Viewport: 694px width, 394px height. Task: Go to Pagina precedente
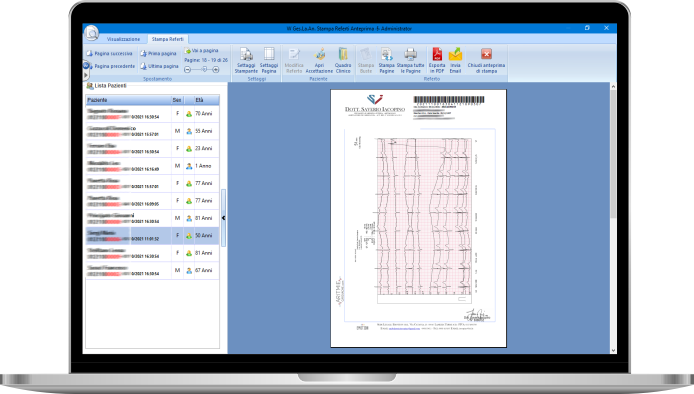pos(110,66)
